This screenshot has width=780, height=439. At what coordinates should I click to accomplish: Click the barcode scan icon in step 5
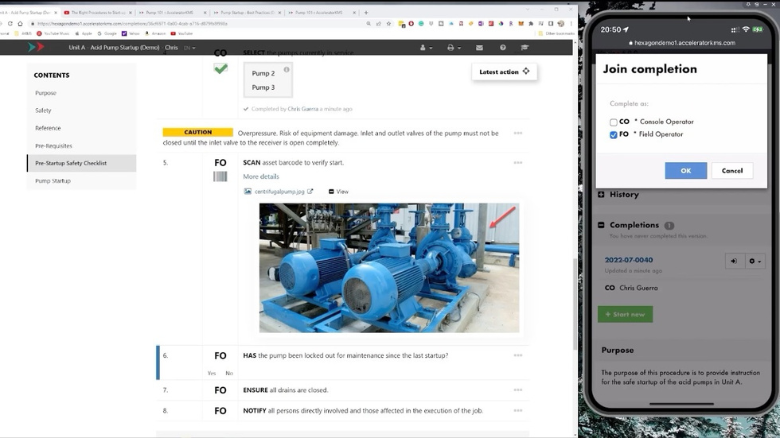pyautogui.click(x=220, y=176)
